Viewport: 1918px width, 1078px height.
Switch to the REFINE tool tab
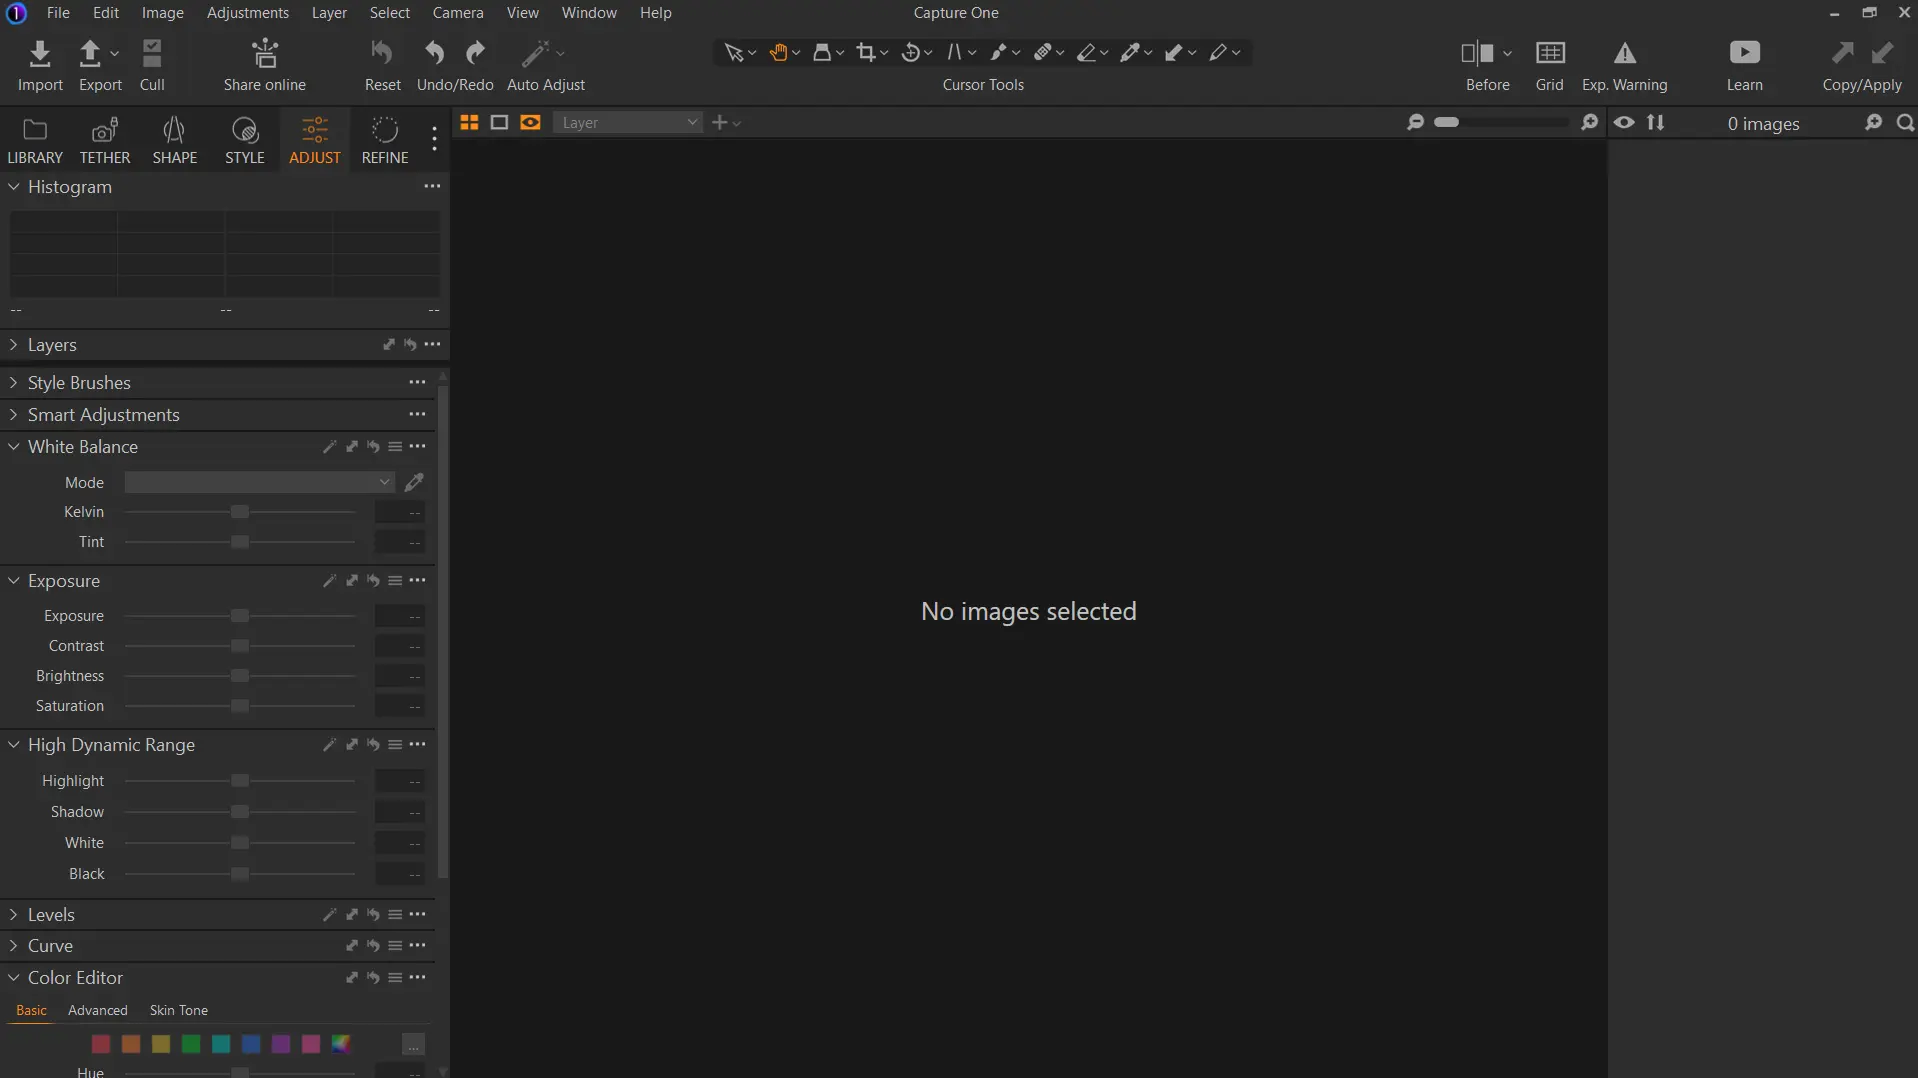pyautogui.click(x=385, y=141)
